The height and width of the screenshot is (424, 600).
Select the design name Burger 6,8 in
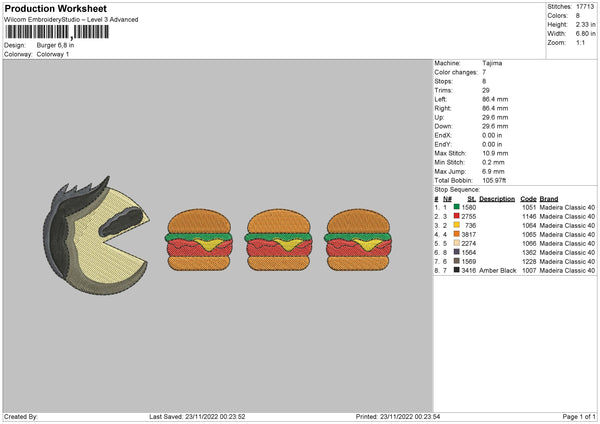(x=55, y=45)
